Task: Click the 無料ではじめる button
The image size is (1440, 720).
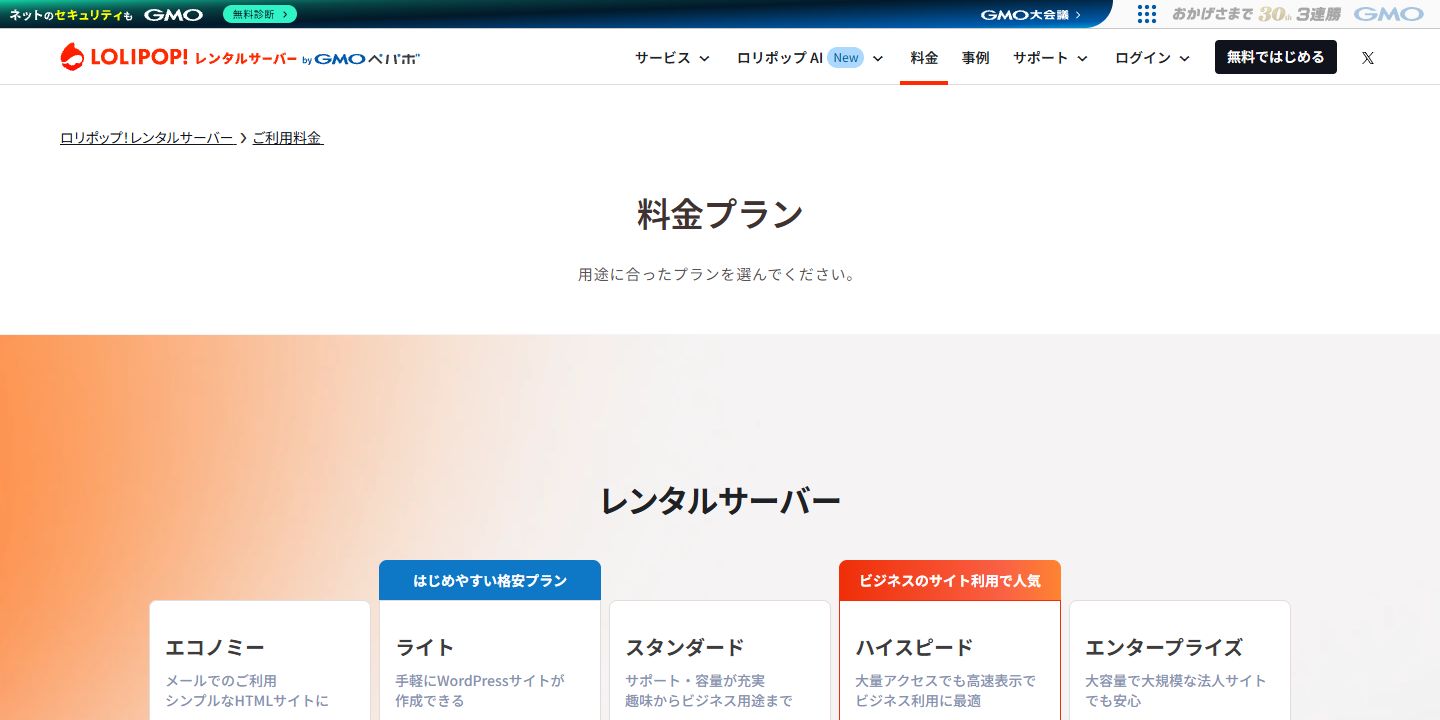Action: tap(1275, 57)
